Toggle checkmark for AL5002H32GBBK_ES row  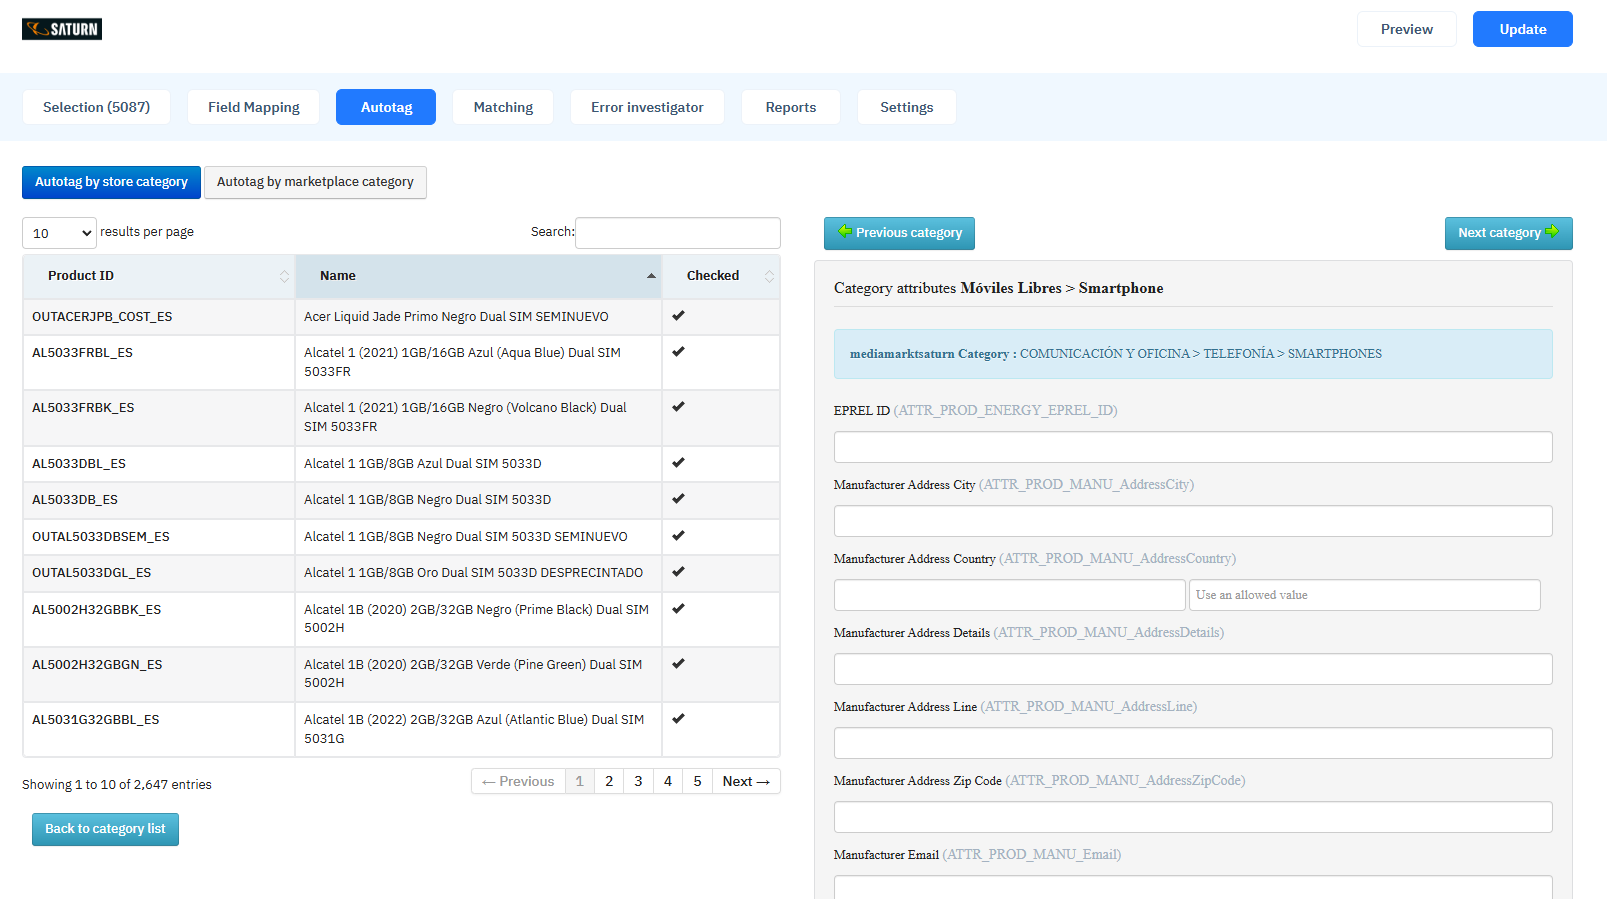click(x=678, y=609)
